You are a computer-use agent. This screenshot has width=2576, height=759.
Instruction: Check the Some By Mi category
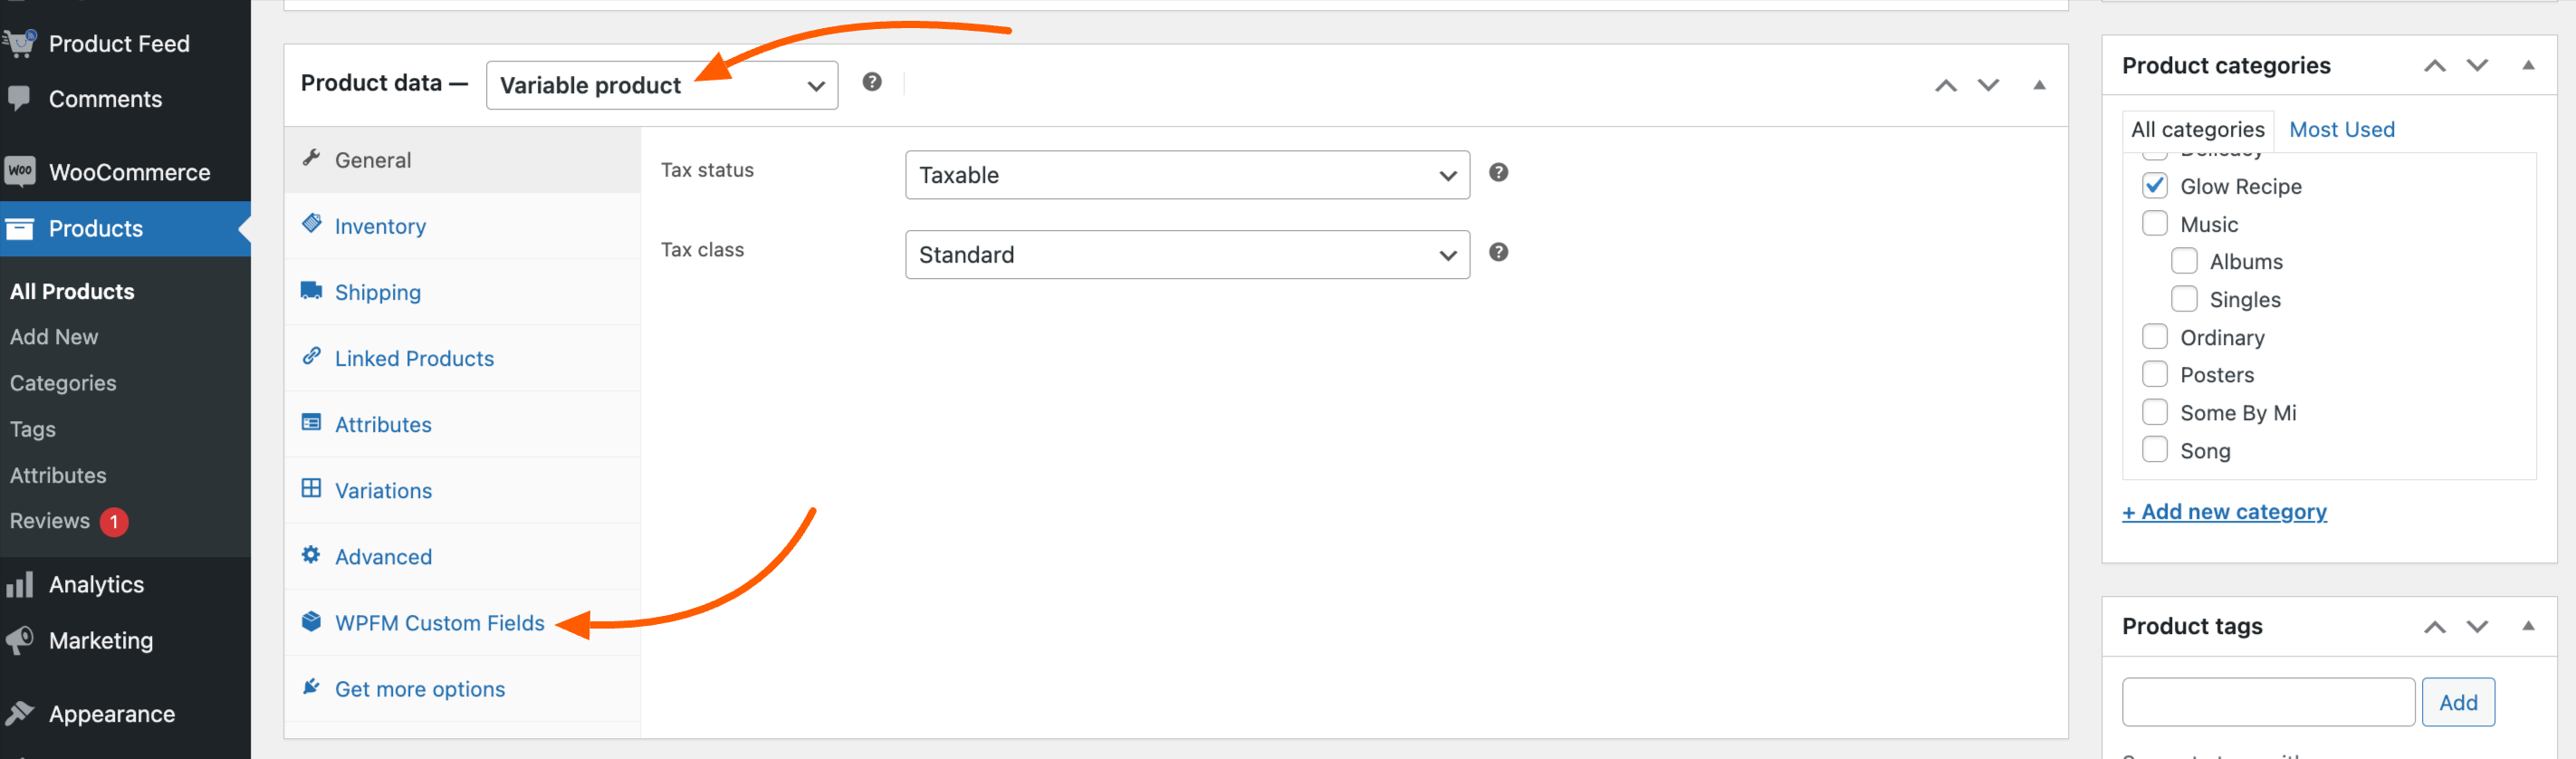coord(2155,412)
